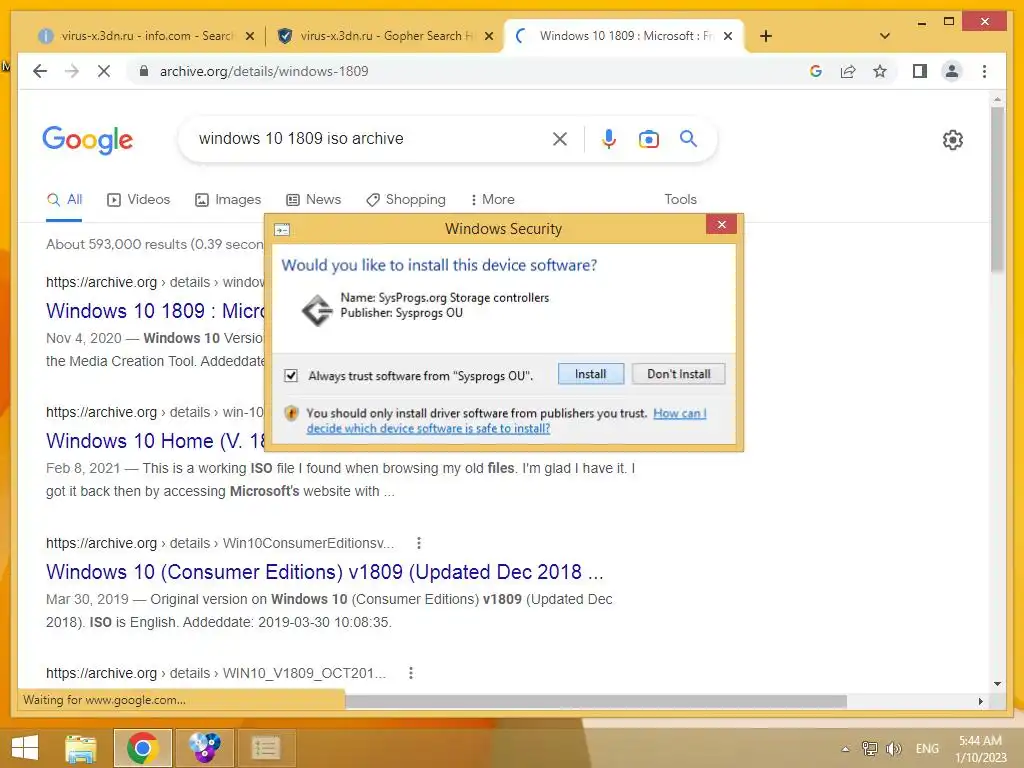Open the volume tray icon
The image size is (1024, 768).
coord(893,748)
